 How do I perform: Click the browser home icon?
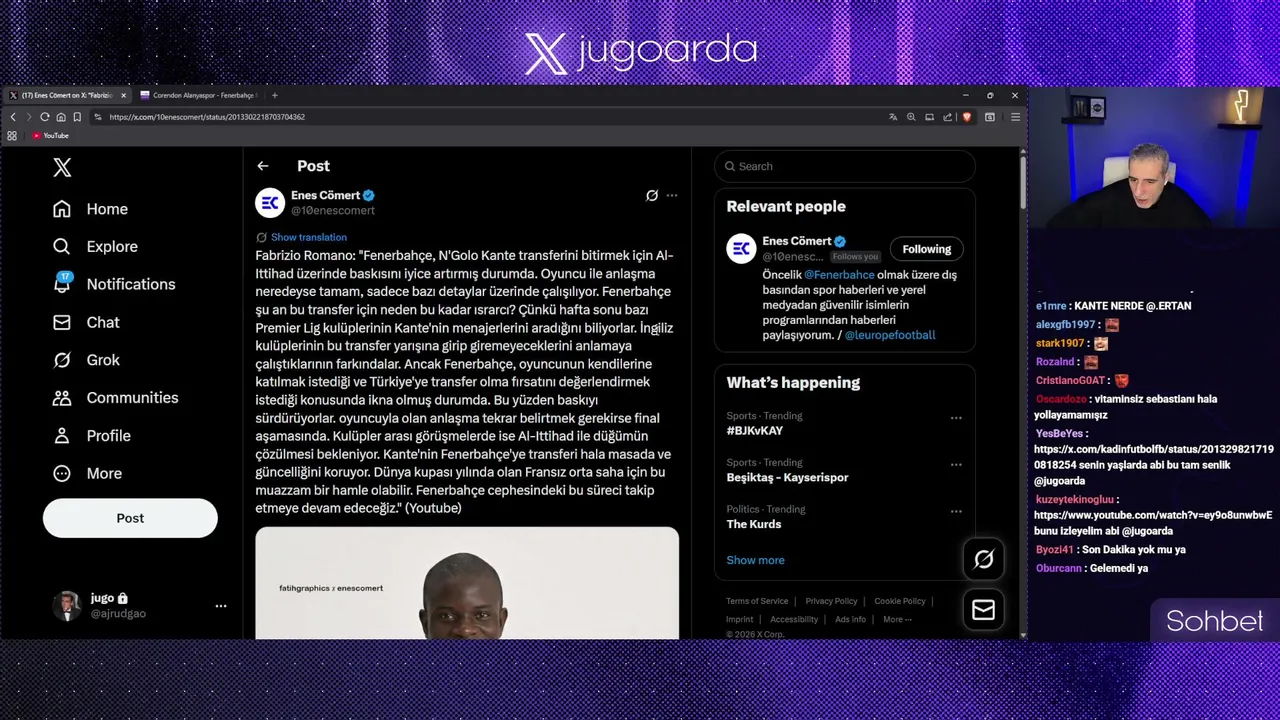point(60,117)
